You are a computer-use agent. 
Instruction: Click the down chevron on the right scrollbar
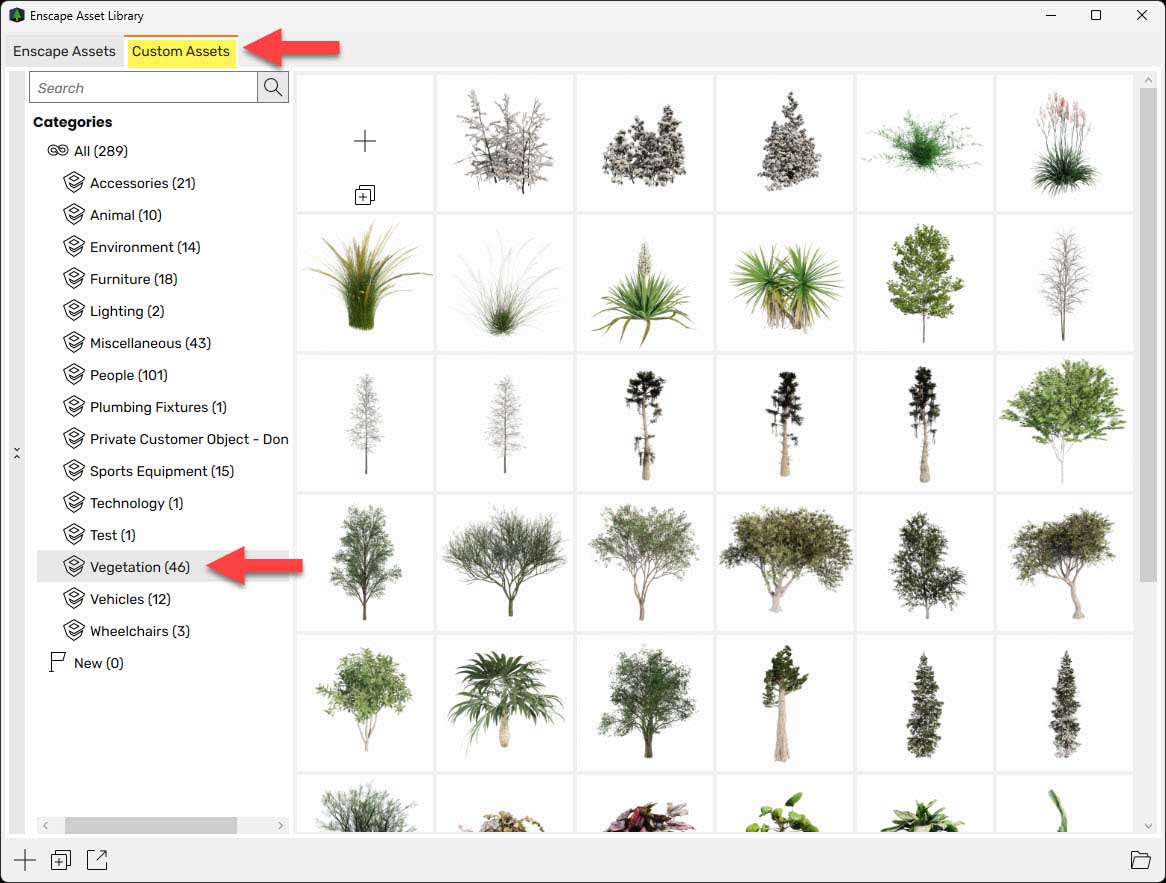pos(1146,826)
